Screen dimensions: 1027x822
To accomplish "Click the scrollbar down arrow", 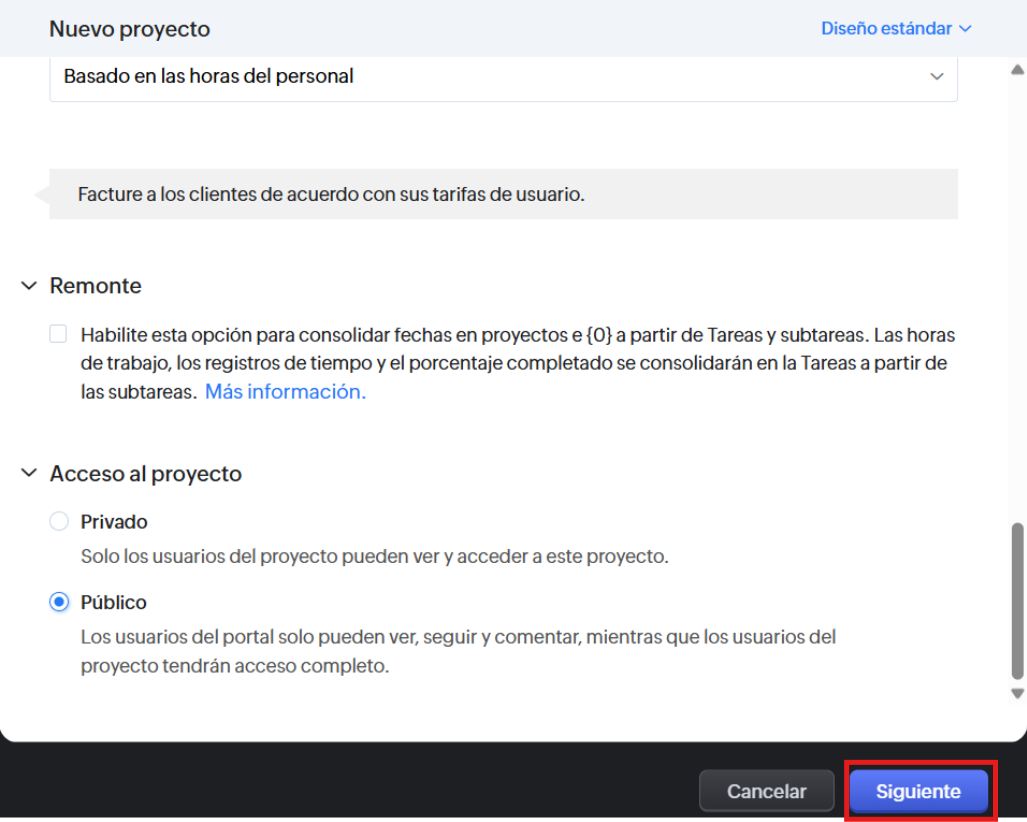I will point(1017,693).
